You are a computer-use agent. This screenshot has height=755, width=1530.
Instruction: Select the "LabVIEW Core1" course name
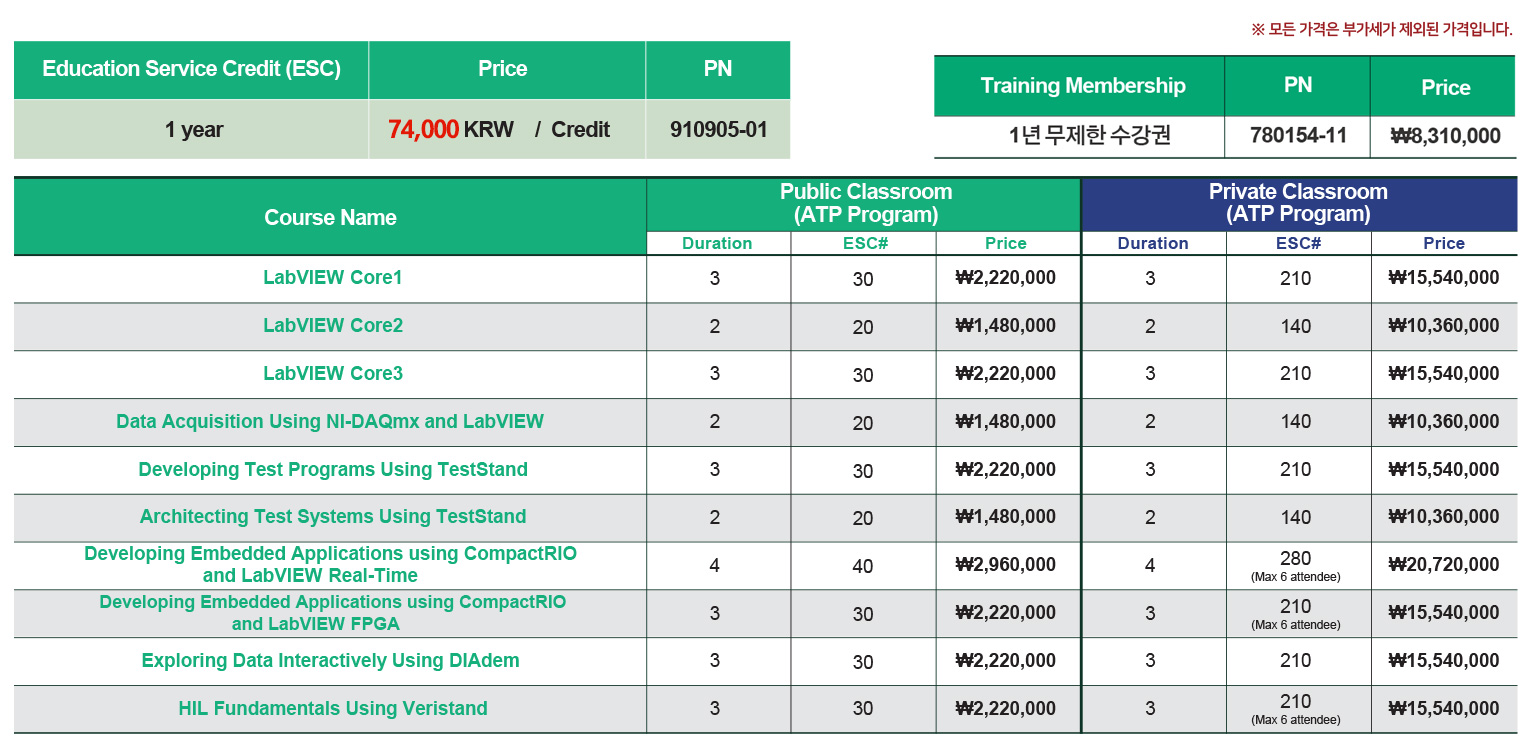(333, 278)
